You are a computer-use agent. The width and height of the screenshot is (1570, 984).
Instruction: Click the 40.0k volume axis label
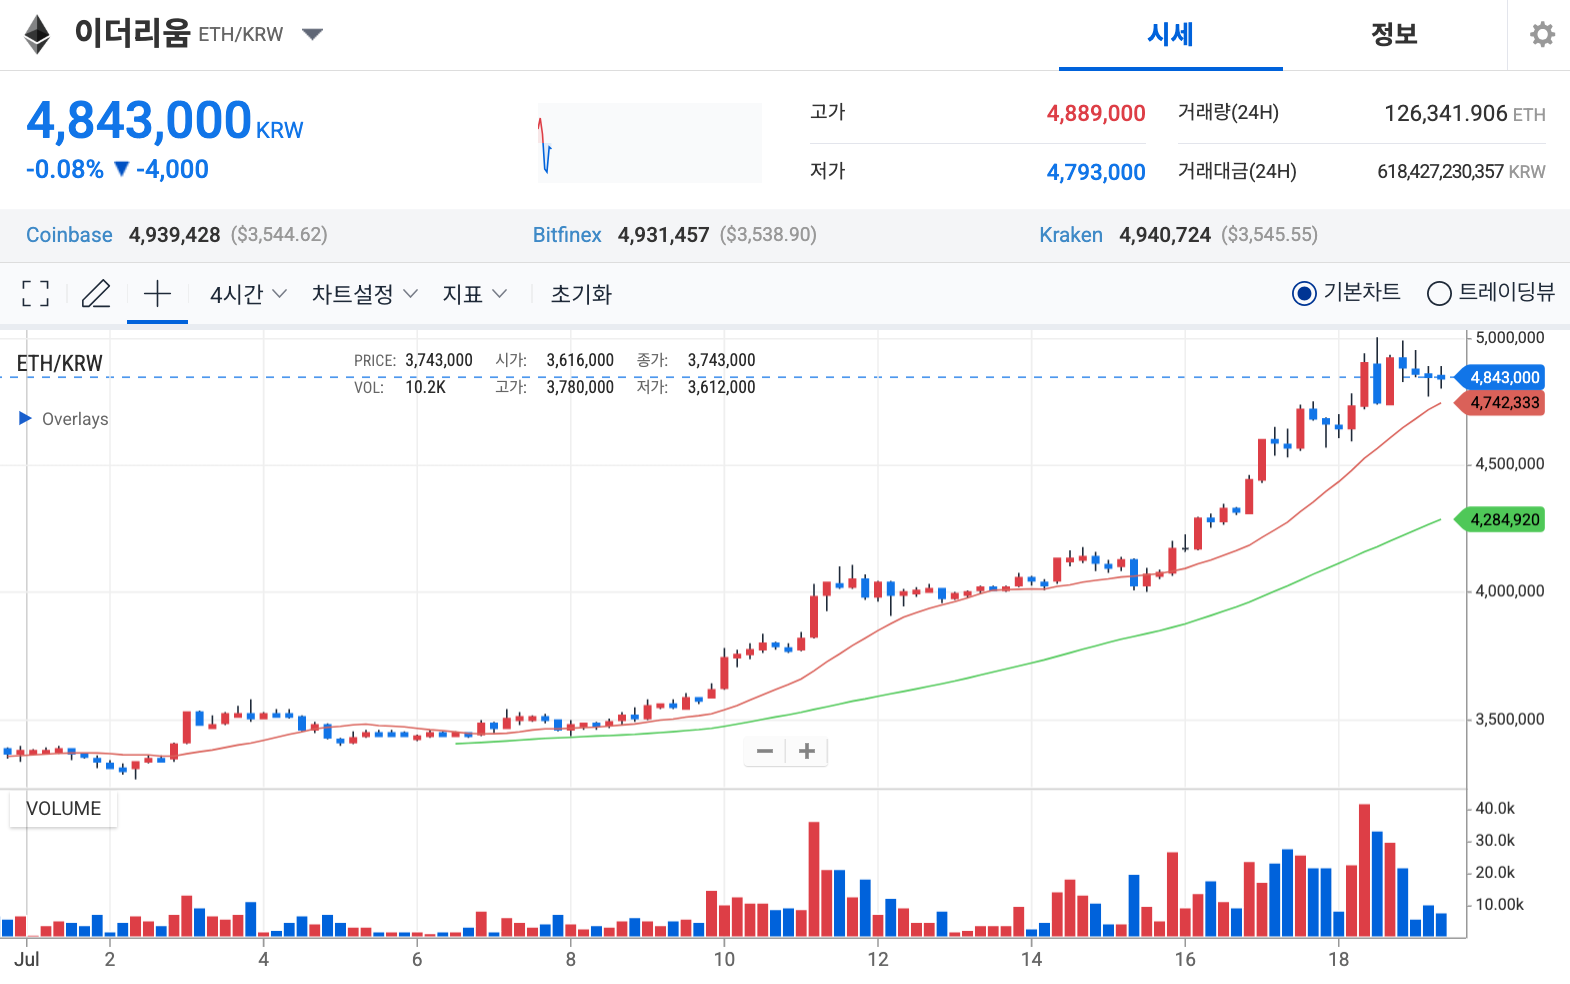[1495, 809]
